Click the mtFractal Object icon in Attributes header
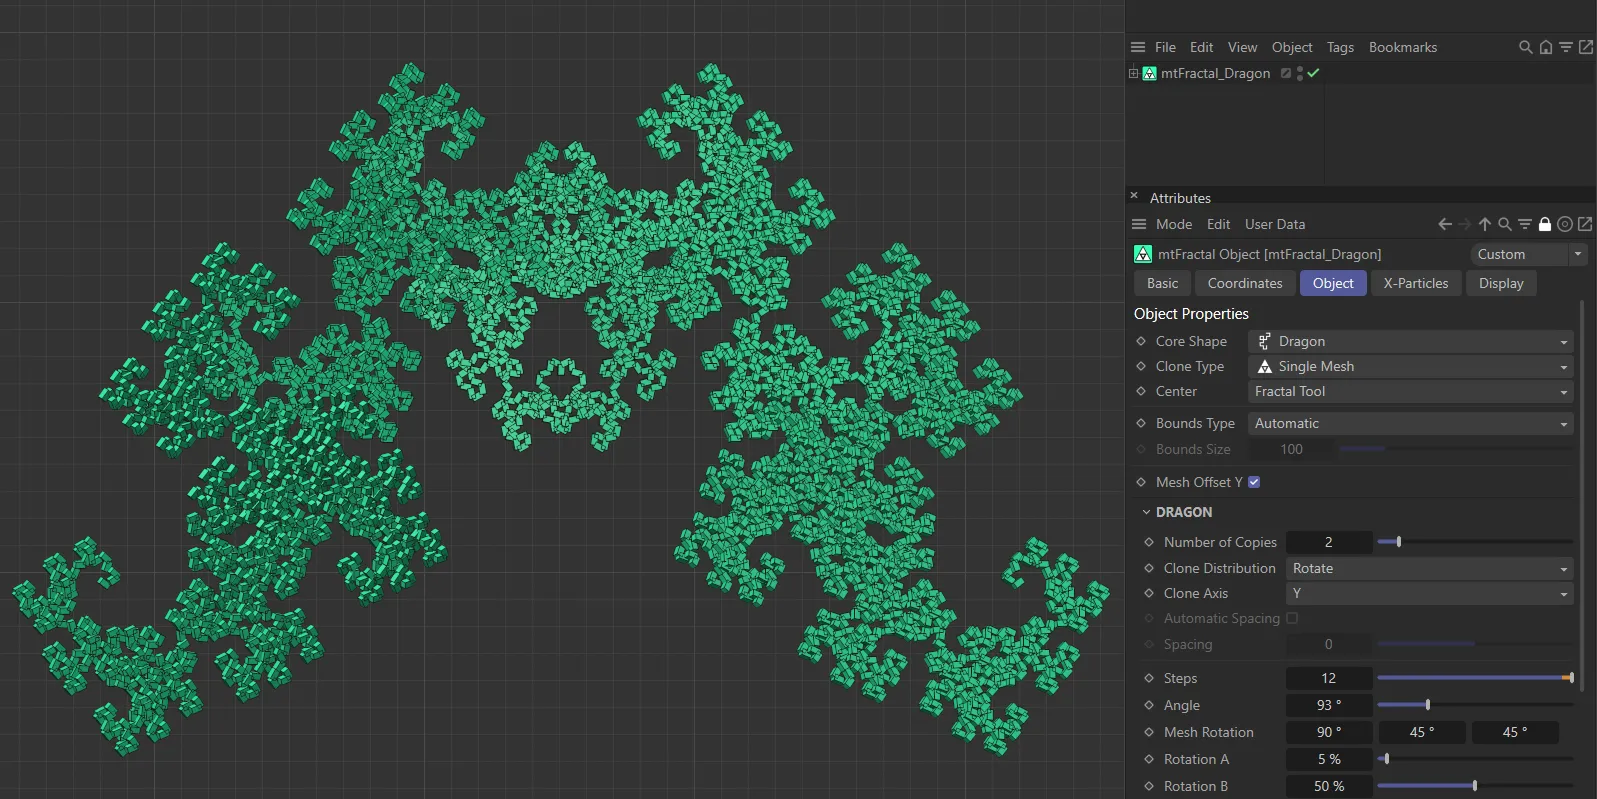Screen dimensions: 1597x799 [1143, 254]
